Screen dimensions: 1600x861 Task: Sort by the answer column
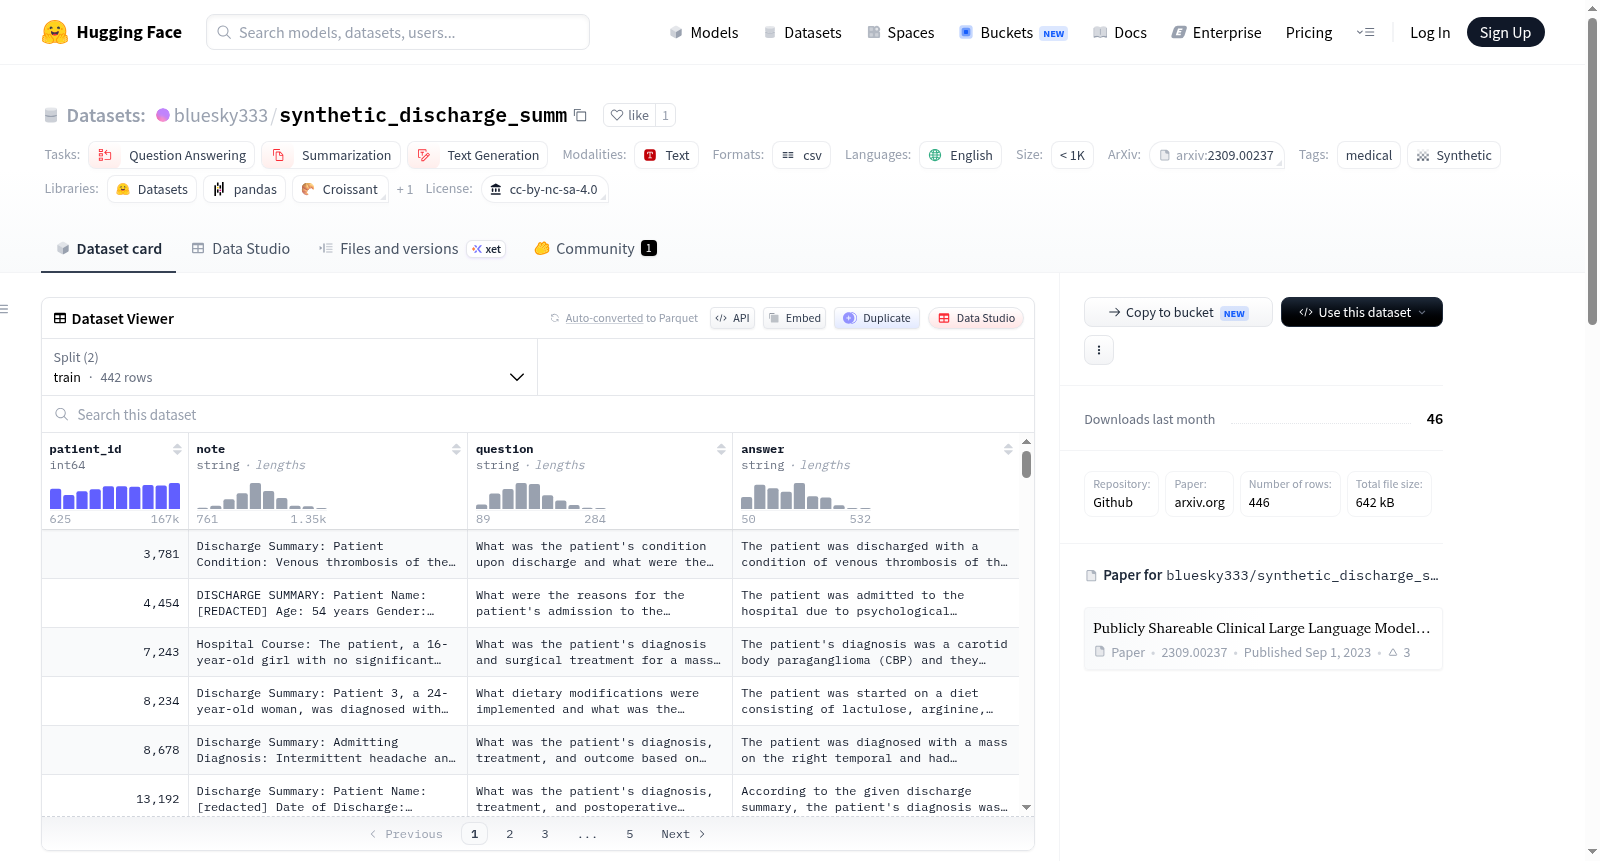click(1008, 449)
